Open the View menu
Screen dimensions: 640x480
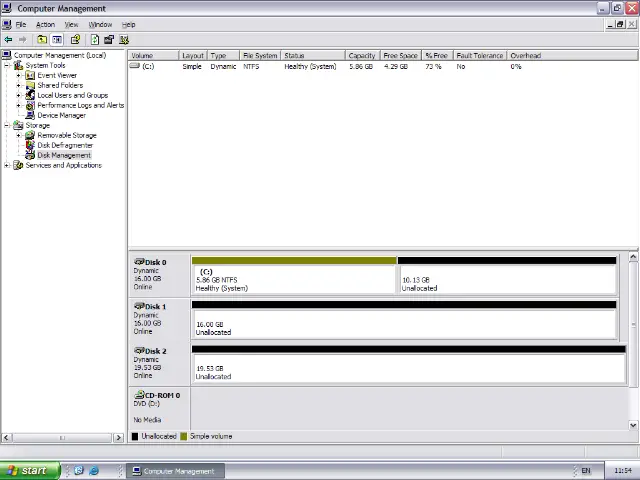click(x=71, y=24)
